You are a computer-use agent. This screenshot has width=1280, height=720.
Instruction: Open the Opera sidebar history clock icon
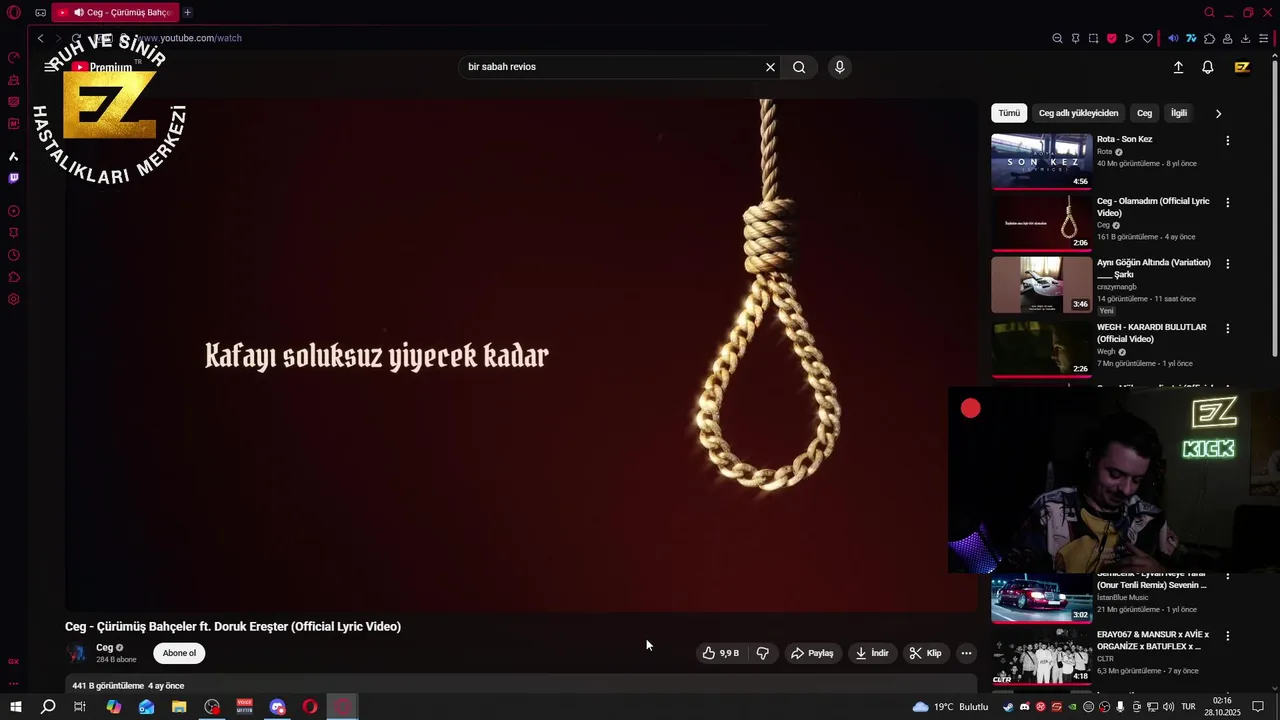tap(13, 255)
